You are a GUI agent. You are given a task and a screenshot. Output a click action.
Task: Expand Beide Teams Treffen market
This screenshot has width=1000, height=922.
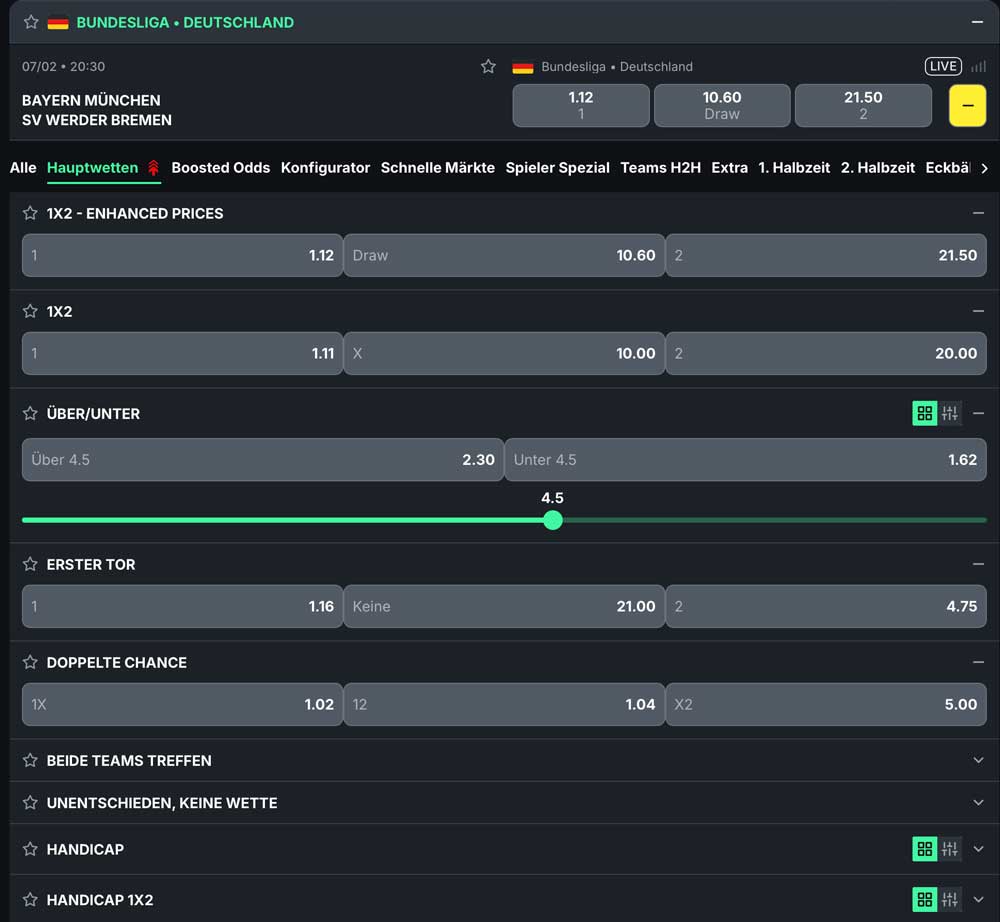978,761
